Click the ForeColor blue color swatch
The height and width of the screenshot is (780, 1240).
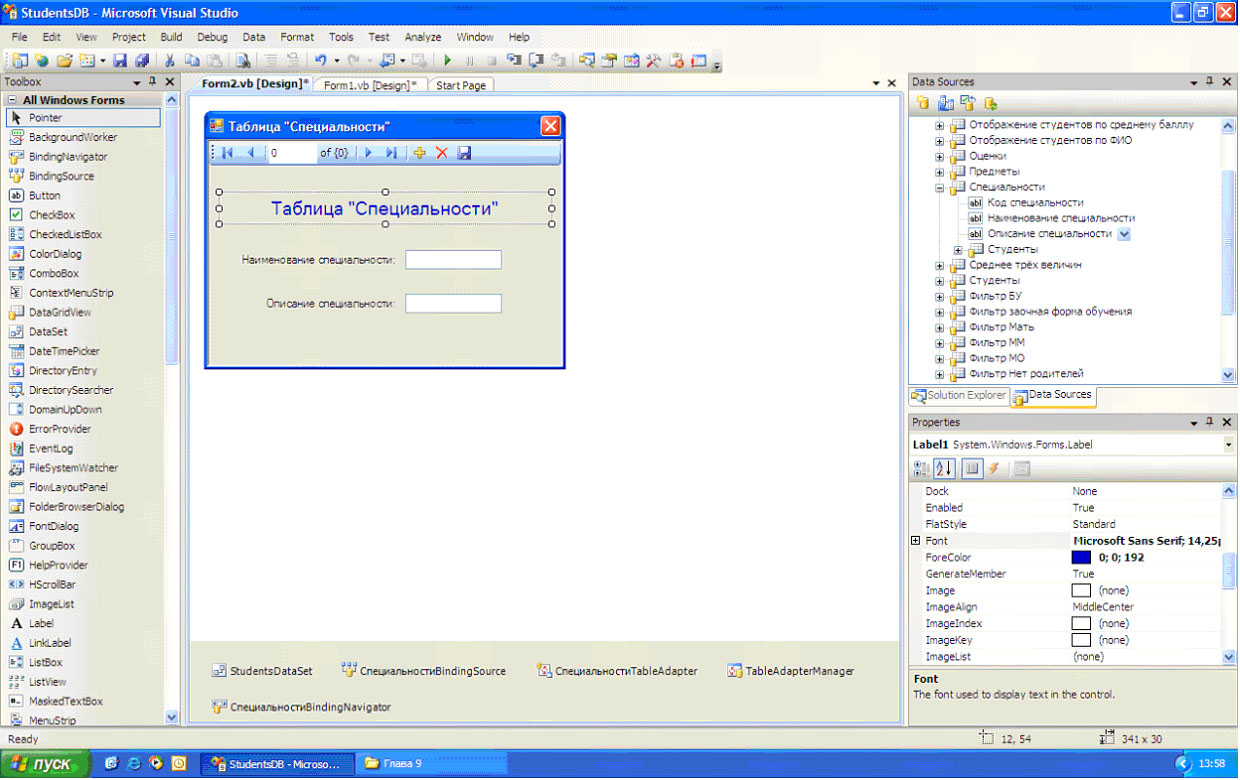(1081, 558)
